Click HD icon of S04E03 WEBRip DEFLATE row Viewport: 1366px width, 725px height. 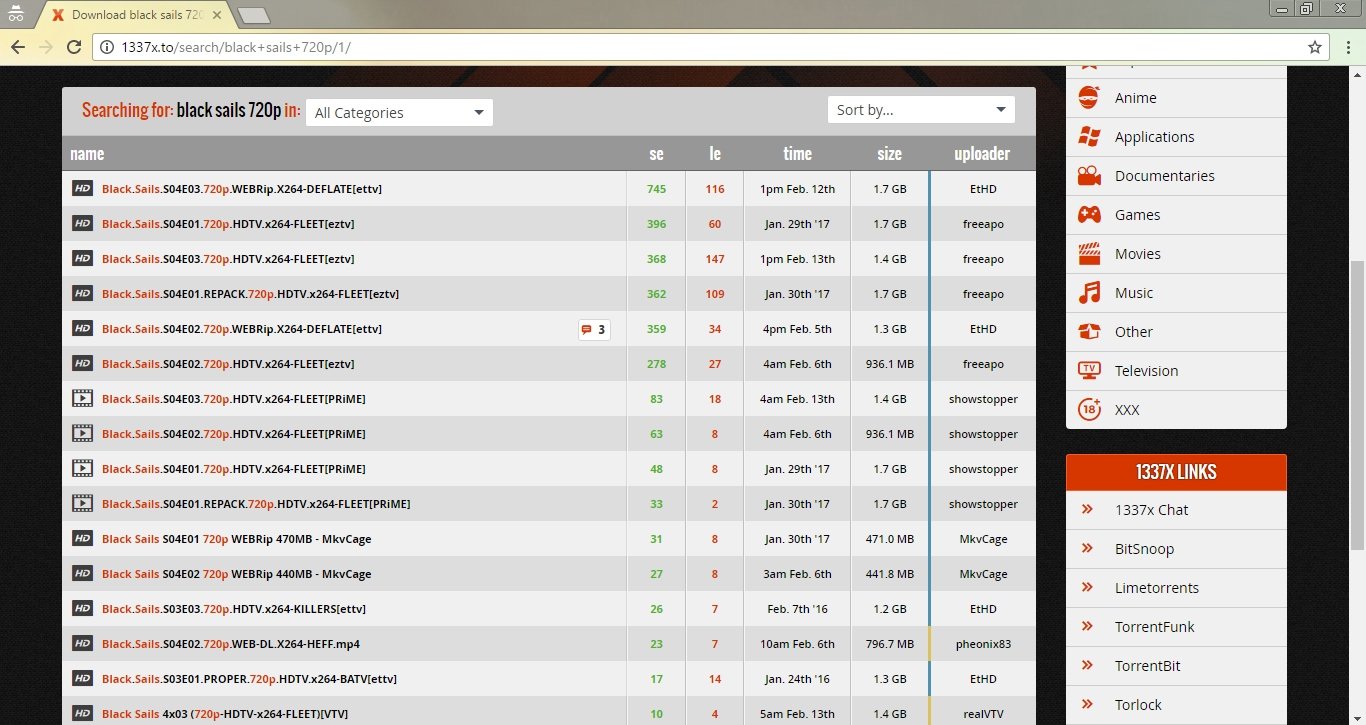83,188
